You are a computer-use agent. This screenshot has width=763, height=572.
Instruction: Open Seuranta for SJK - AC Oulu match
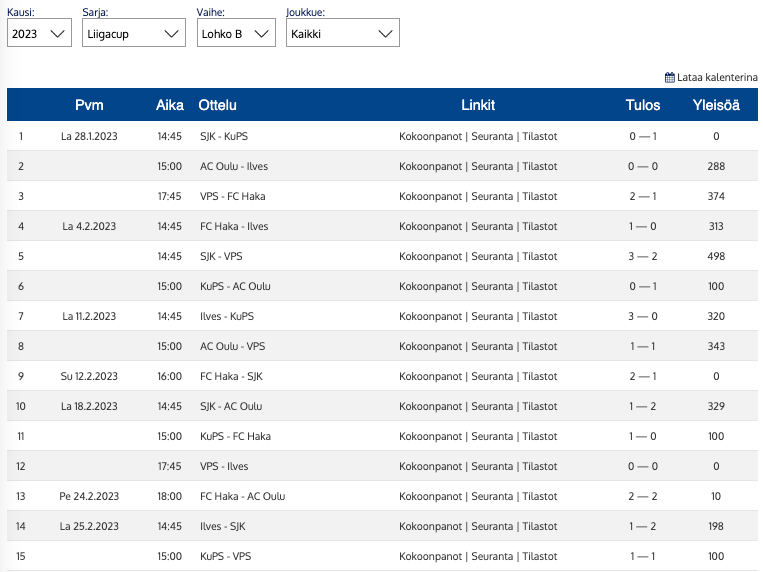click(x=493, y=406)
